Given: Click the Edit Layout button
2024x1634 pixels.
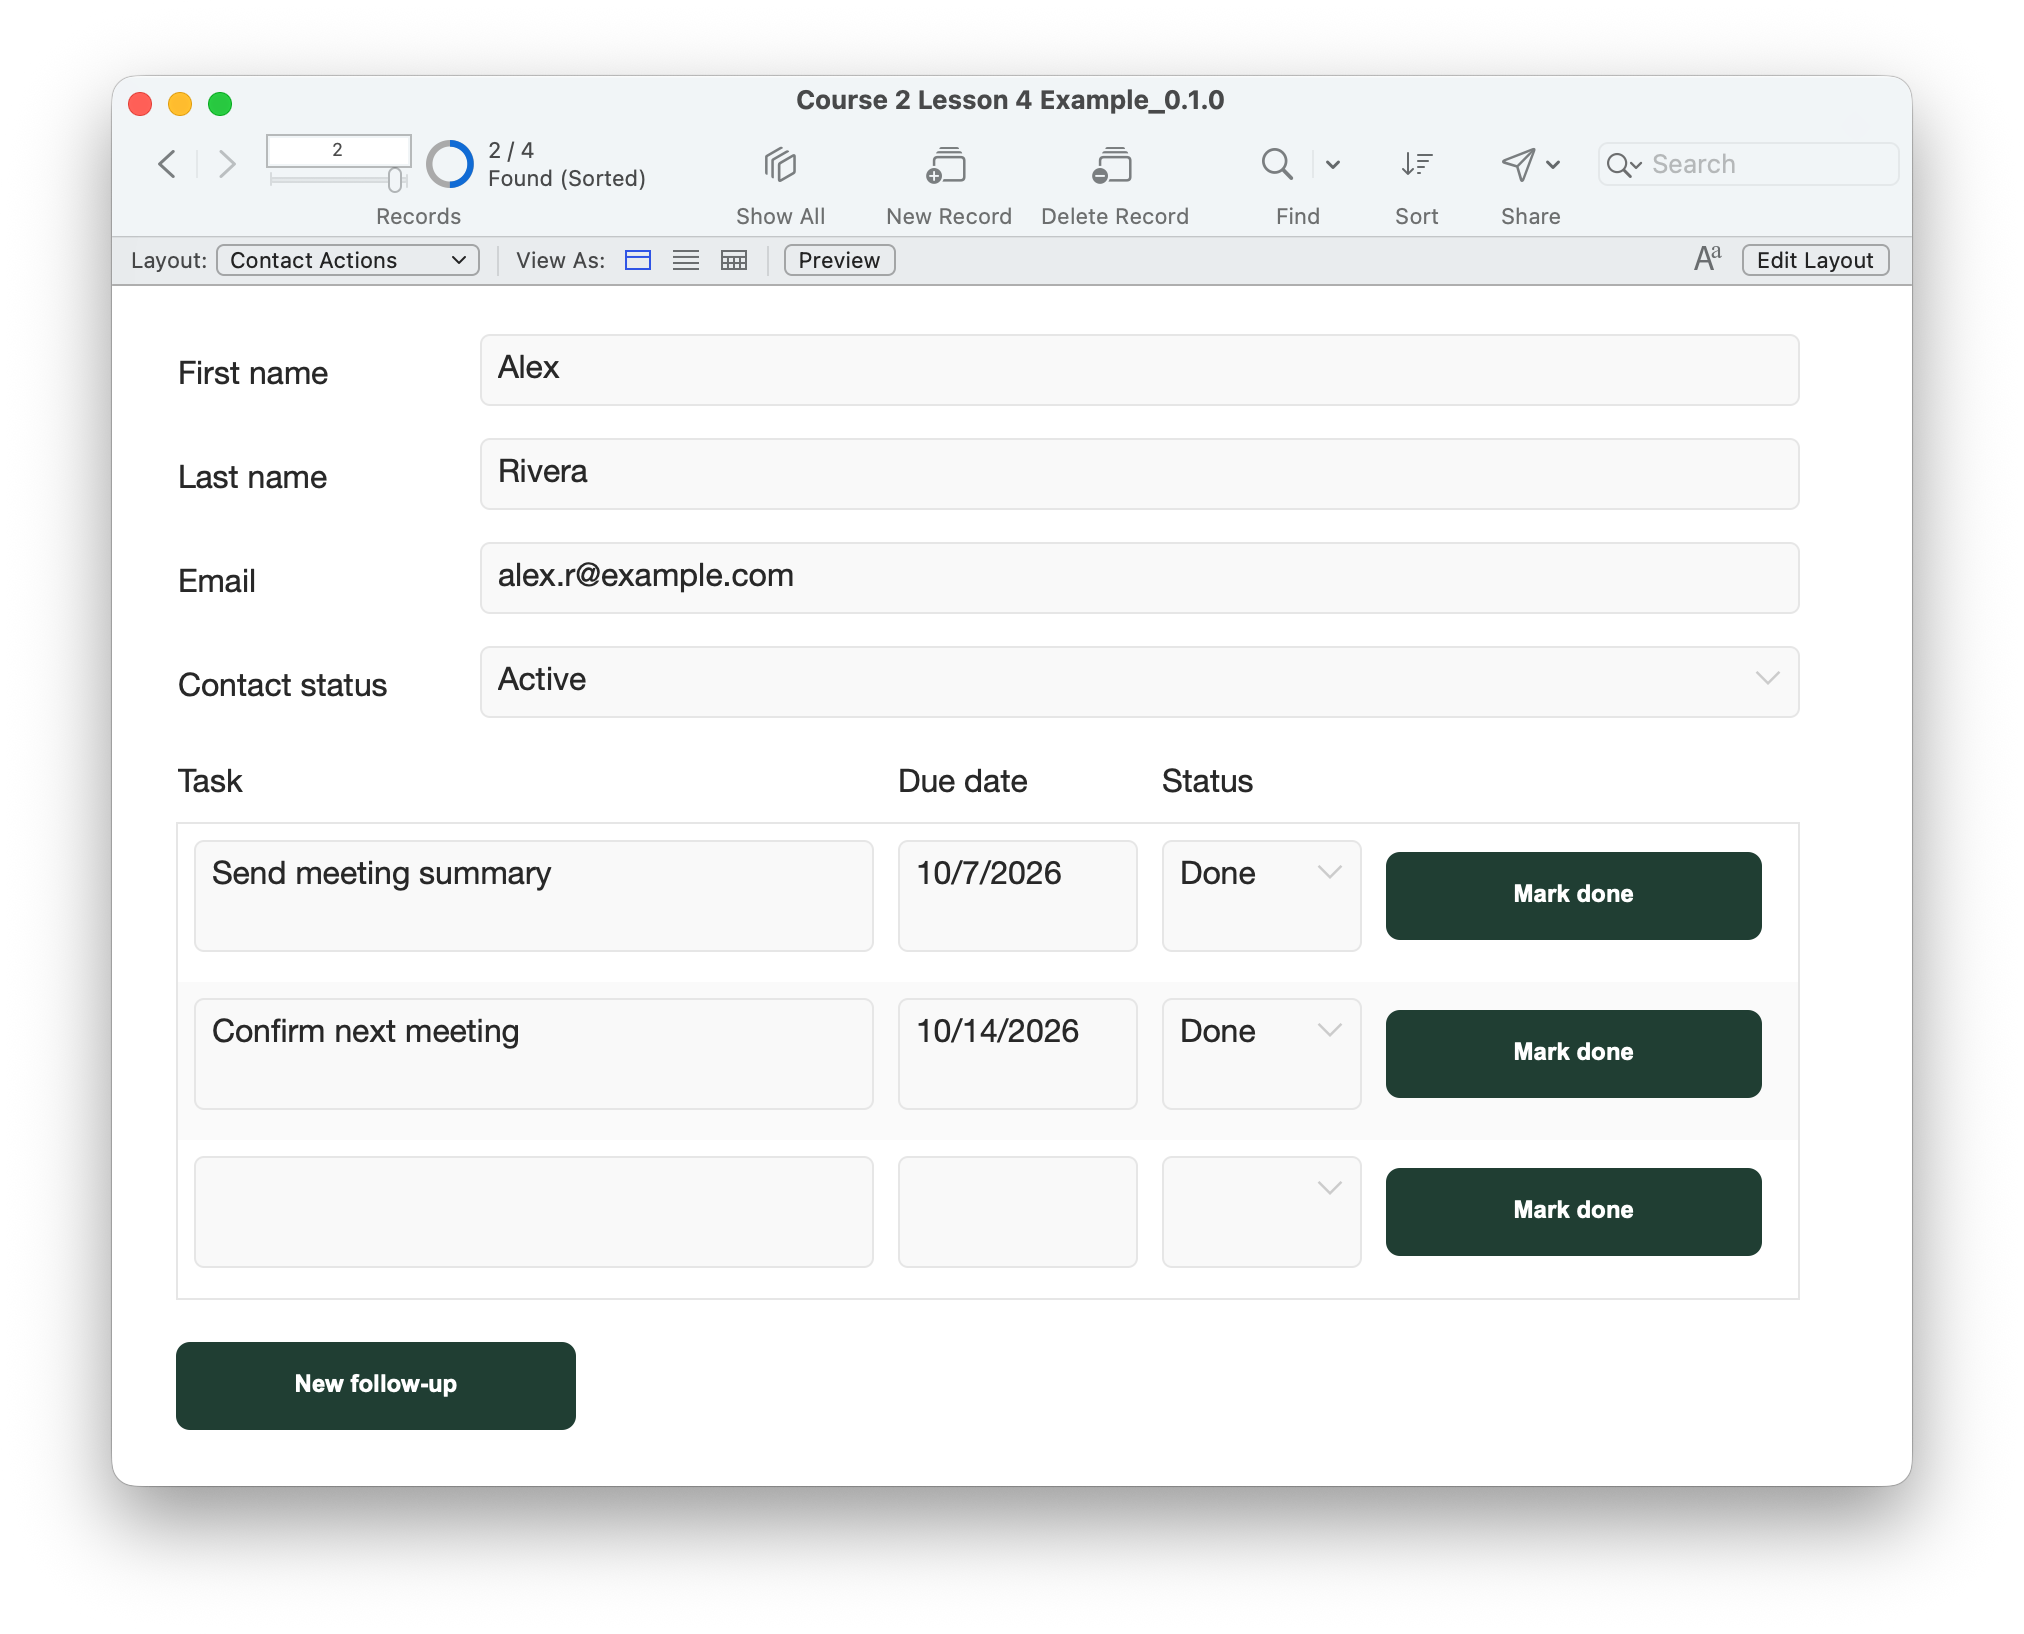Looking at the screenshot, I should pos(1815,260).
